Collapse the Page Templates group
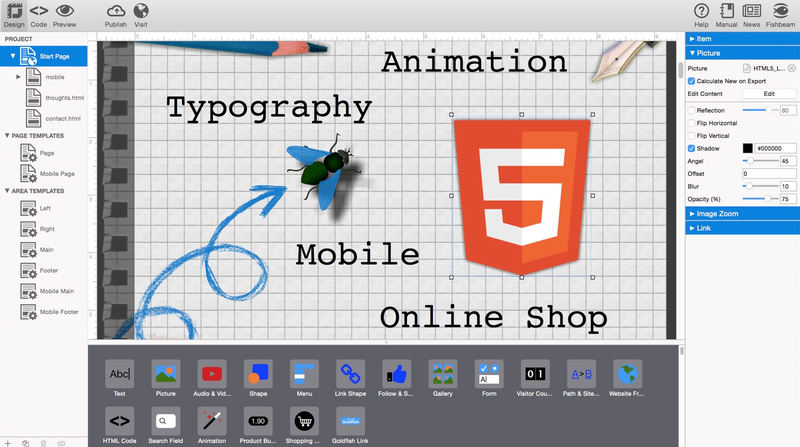800x447 pixels. [x=7, y=136]
